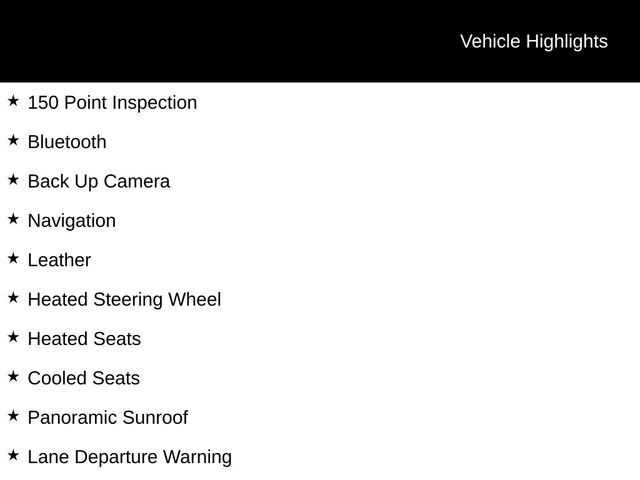Screen dimensions: 640x480
Task: Select the Leather feature text
Action: 59,260
